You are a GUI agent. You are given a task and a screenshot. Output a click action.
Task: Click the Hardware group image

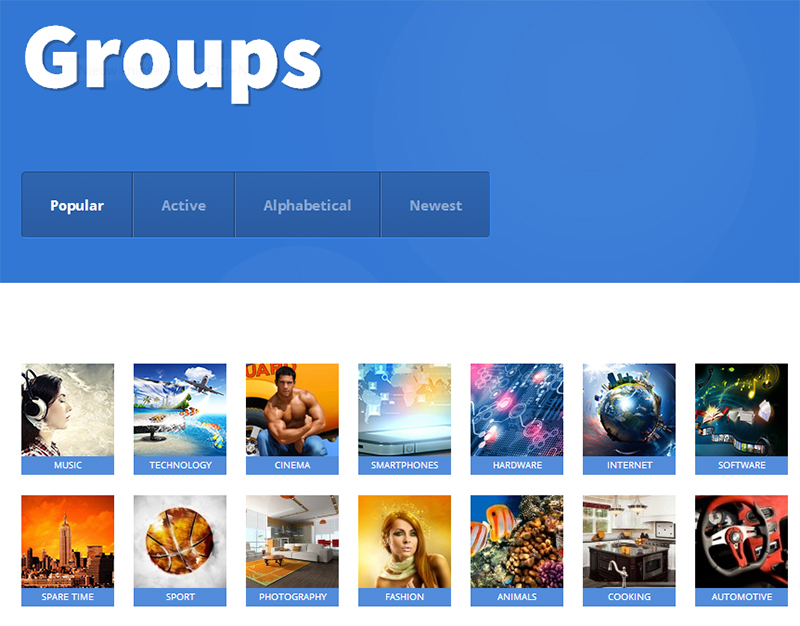coord(516,410)
